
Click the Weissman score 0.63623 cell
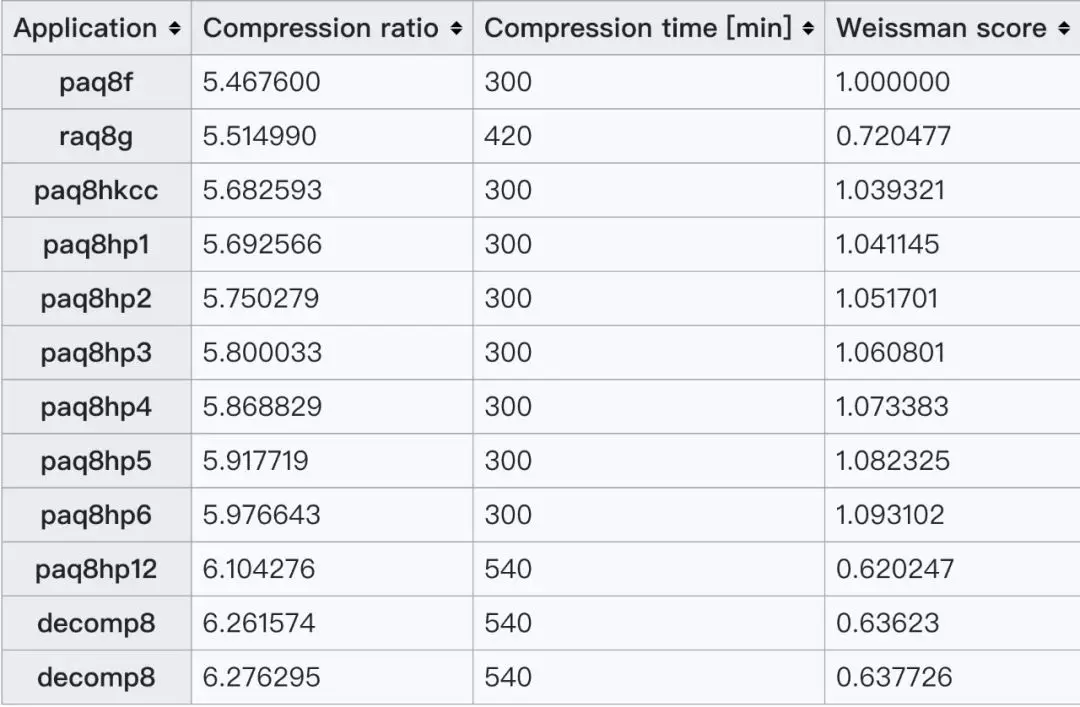(x=953, y=624)
